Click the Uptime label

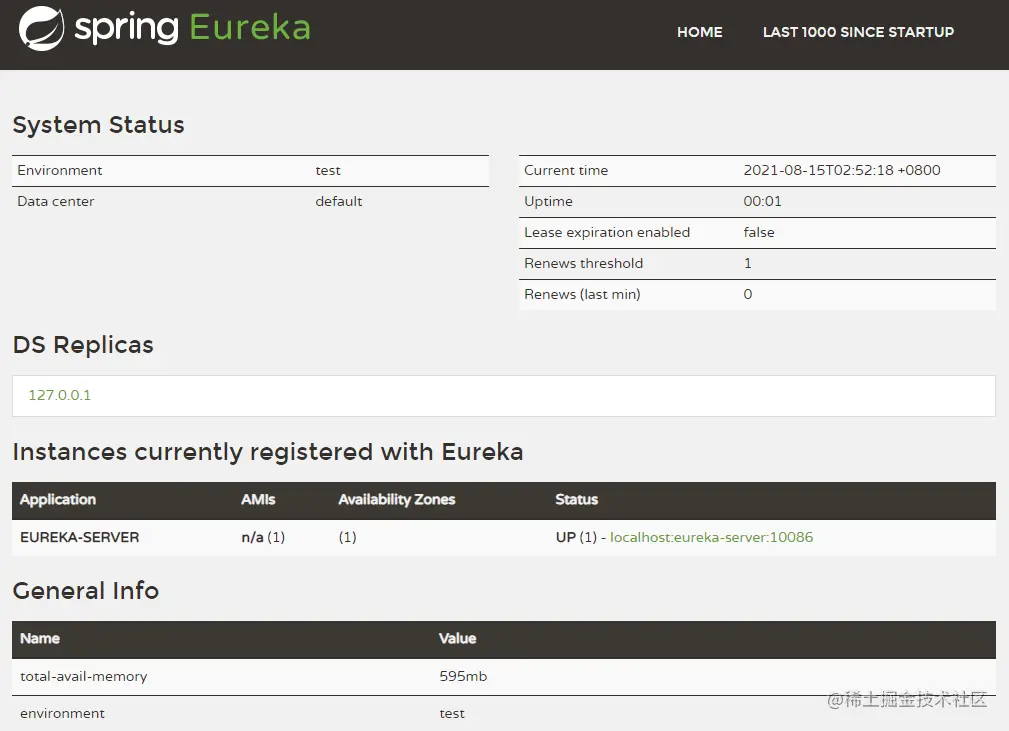548,201
